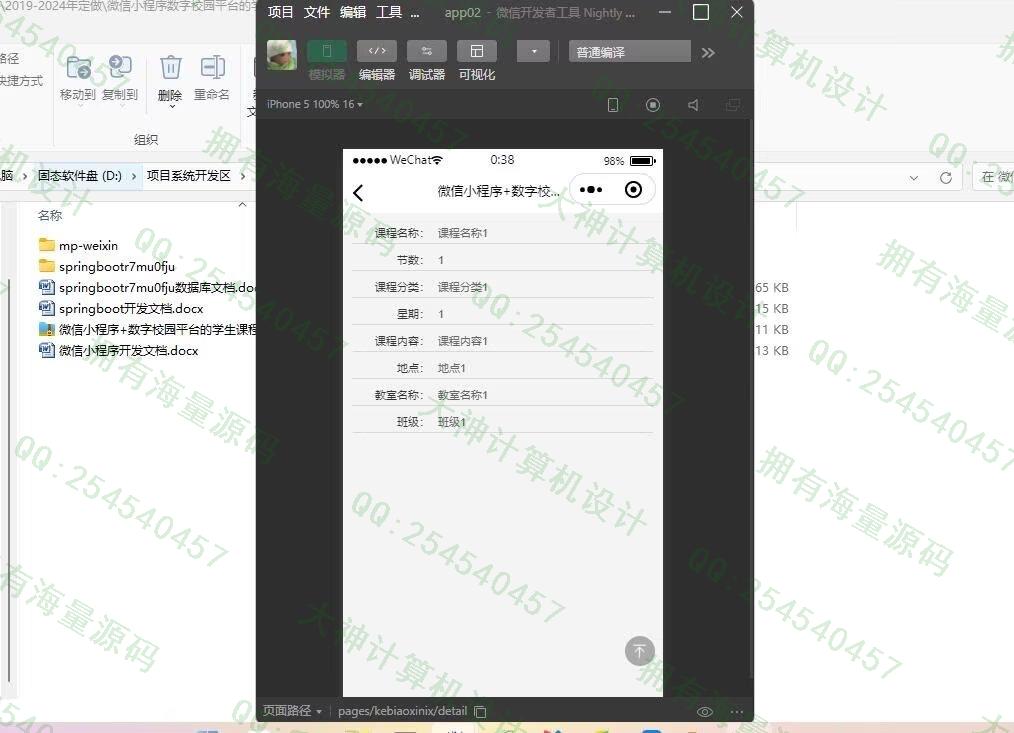Tap the back arrow in mini program
1014x733 pixels.
[x=358, y=193]
